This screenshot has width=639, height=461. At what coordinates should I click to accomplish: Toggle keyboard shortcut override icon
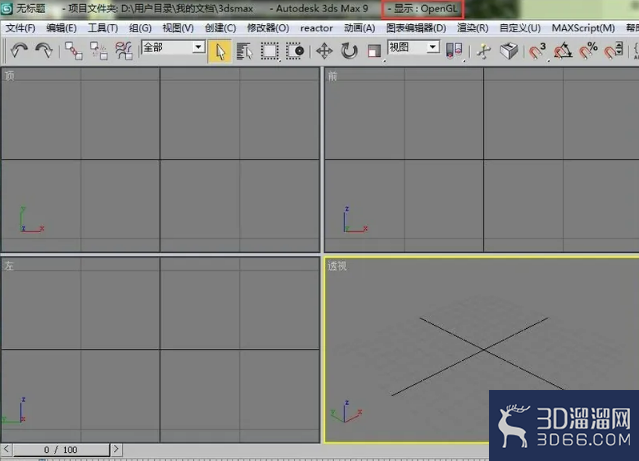point(509,51)
